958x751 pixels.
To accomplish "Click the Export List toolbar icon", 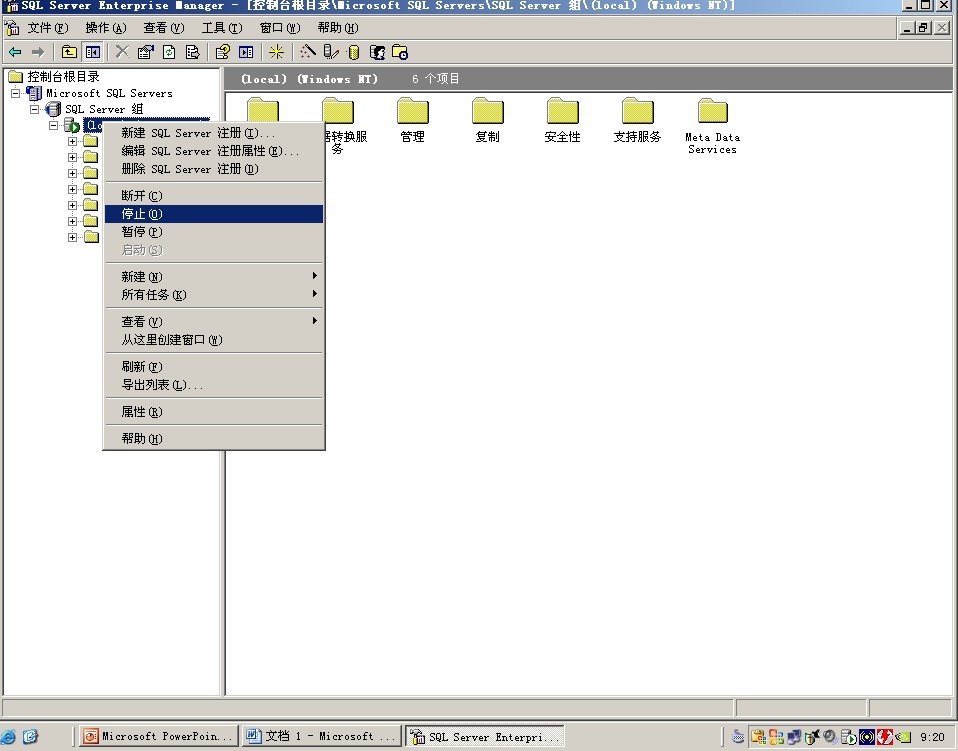I will pos(192,53).
